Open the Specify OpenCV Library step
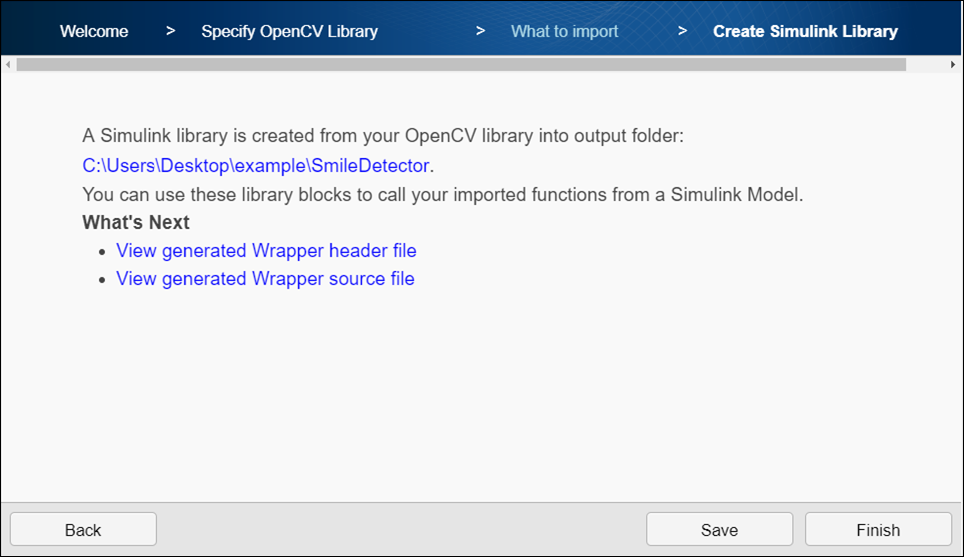Image resolution: width=964 pixels, height=557 pixels. click(x=289, y=31)
